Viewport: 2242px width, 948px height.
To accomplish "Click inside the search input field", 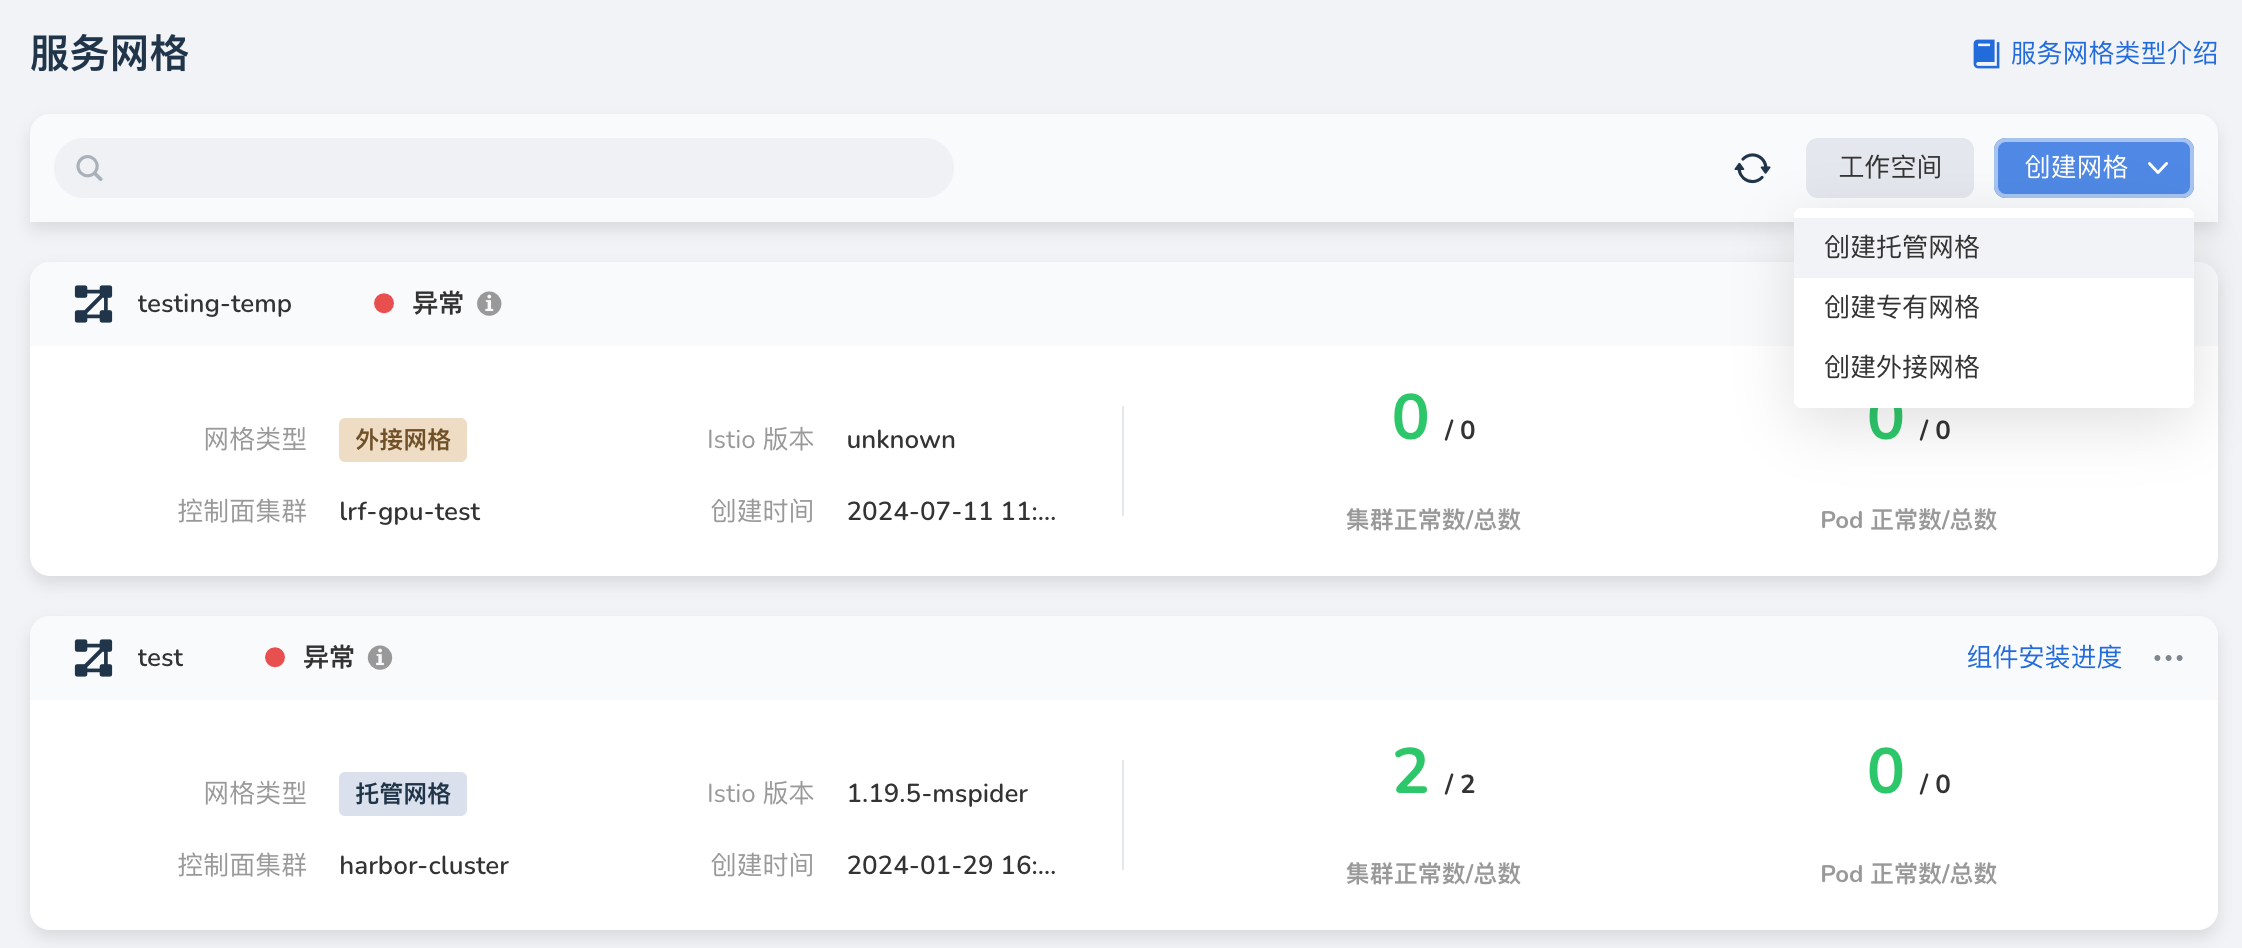I will [500, 168].
